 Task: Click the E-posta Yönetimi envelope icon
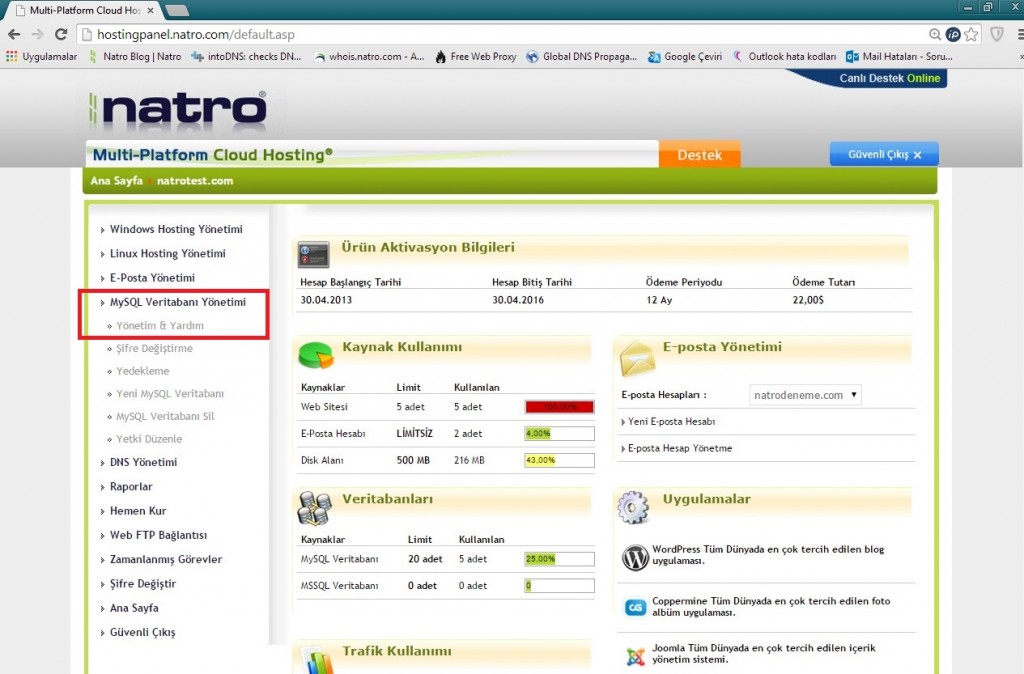click(x=637, y=358)
